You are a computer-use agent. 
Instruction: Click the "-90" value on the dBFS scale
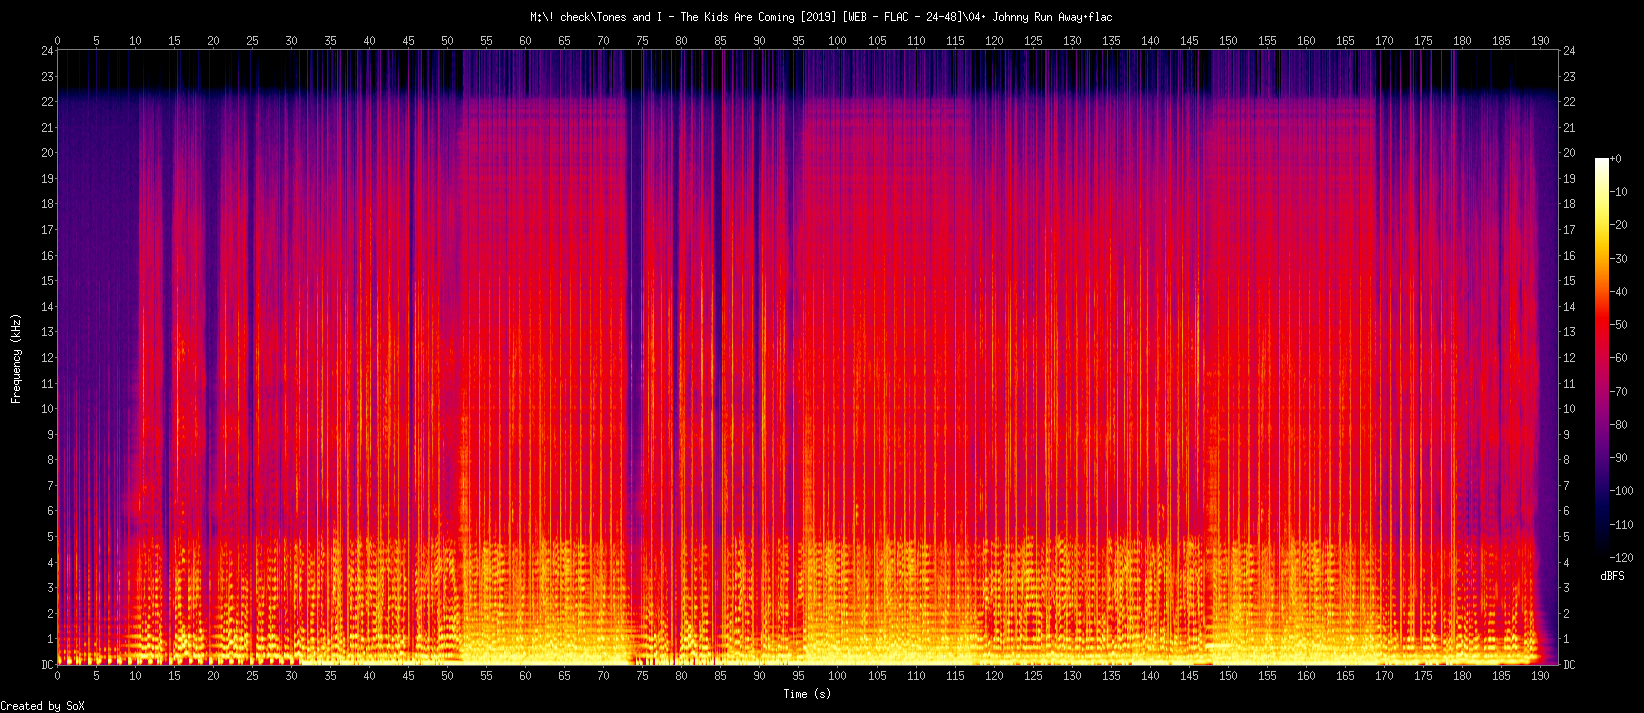1619,458
